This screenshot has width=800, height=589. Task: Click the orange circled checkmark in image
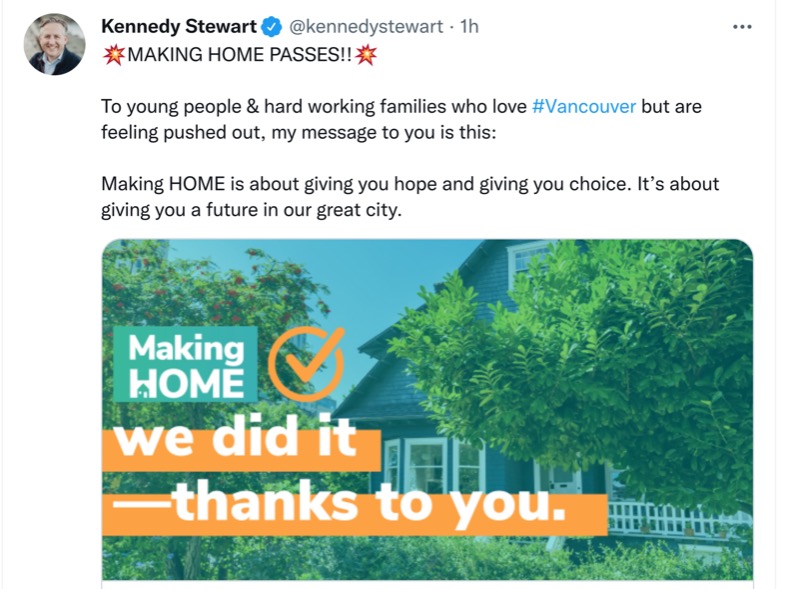pyautogui.click(x=306, y=363)
